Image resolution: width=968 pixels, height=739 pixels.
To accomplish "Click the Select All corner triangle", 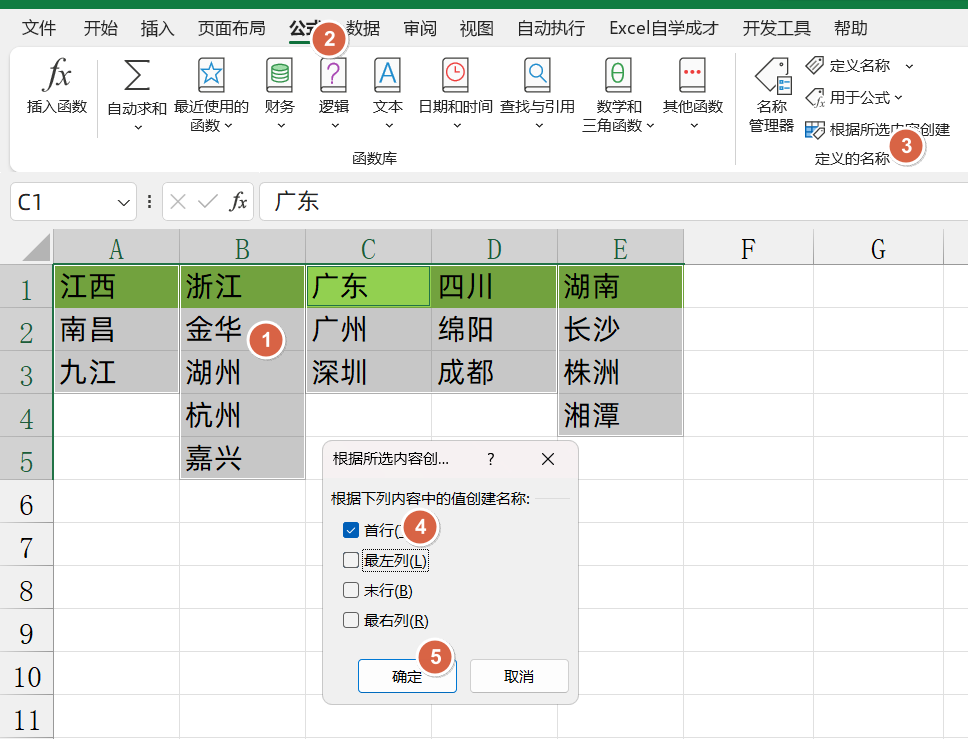I will (36, 248).
